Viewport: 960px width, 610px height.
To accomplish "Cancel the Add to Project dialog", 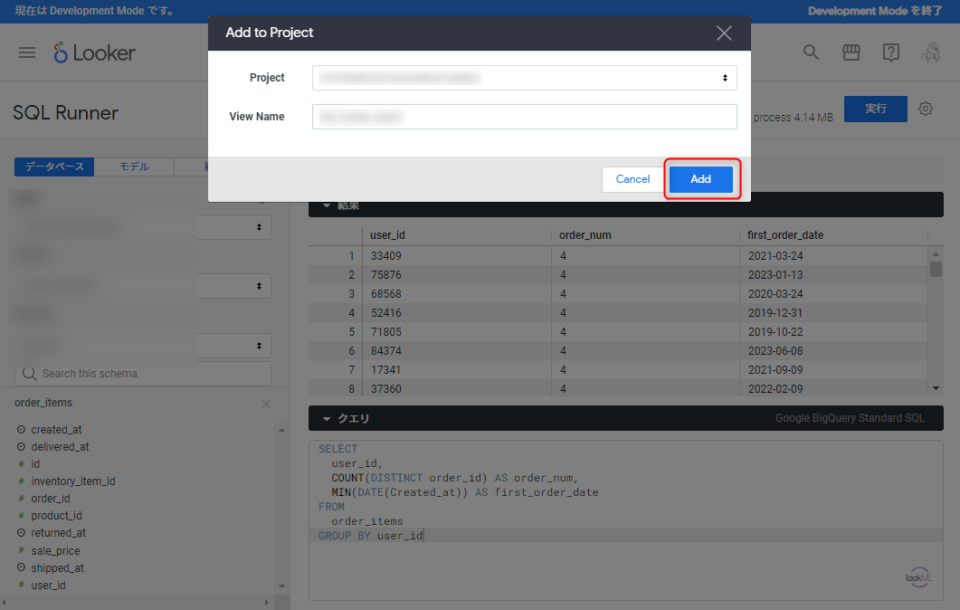I will (632, 179).
